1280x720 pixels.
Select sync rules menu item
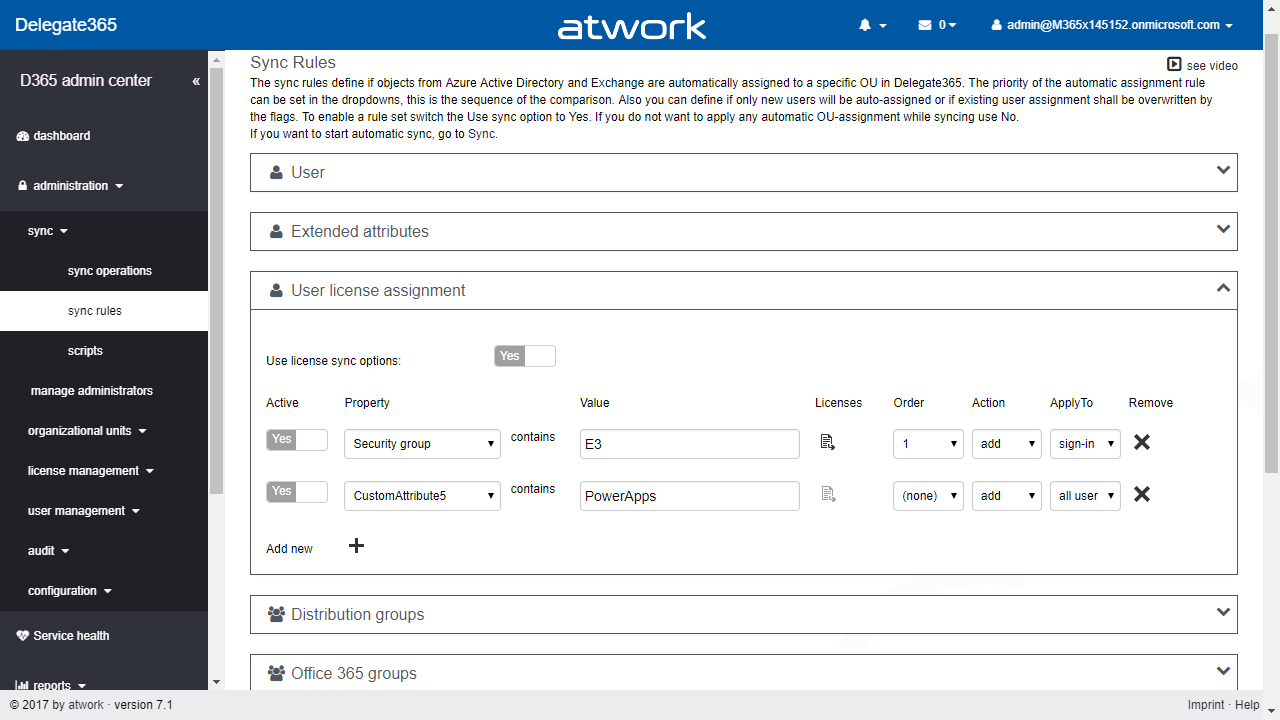pyautogui.click(x=104, y=311)
